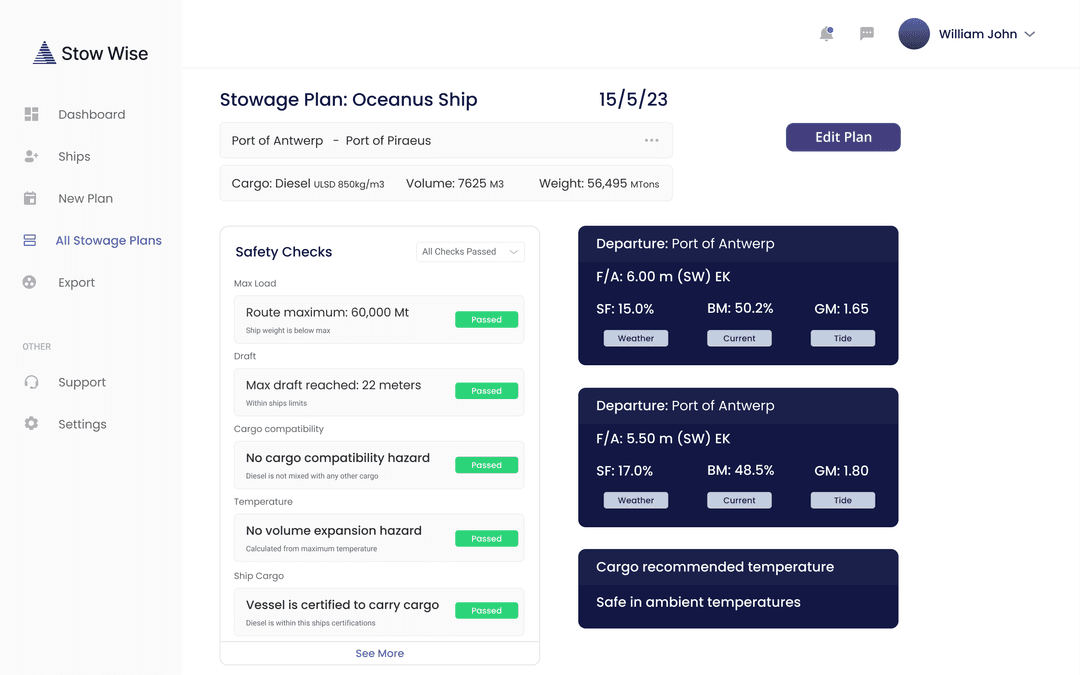
Task: Open the All Checks Passed dropdown
Action: tap(470, 251)
